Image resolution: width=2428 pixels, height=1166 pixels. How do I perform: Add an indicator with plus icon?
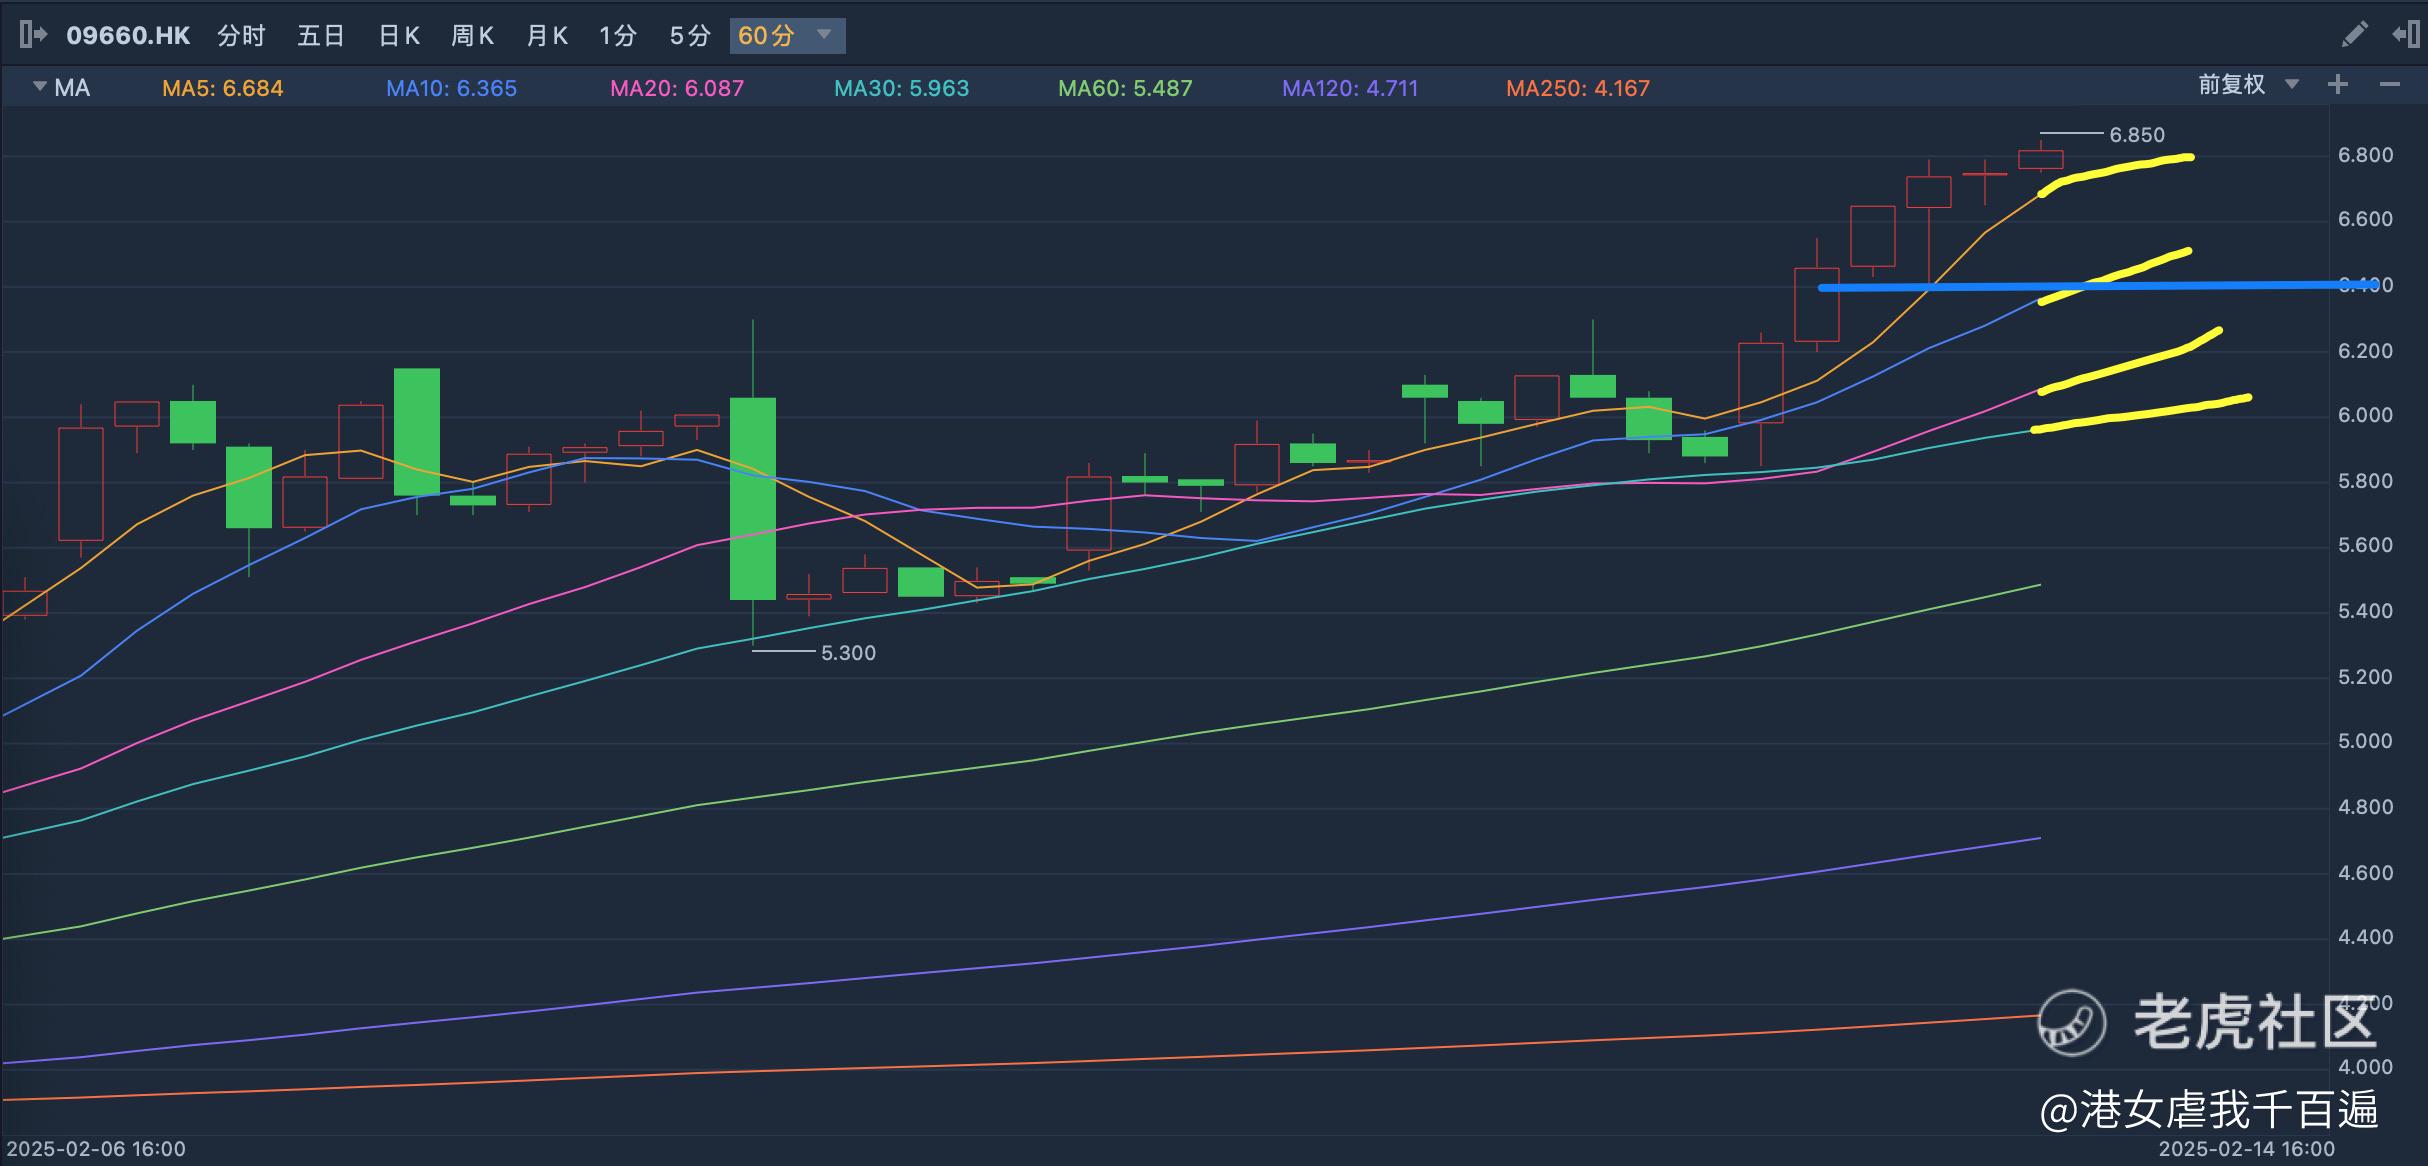pyautogui.click(x=2338, y=85)
